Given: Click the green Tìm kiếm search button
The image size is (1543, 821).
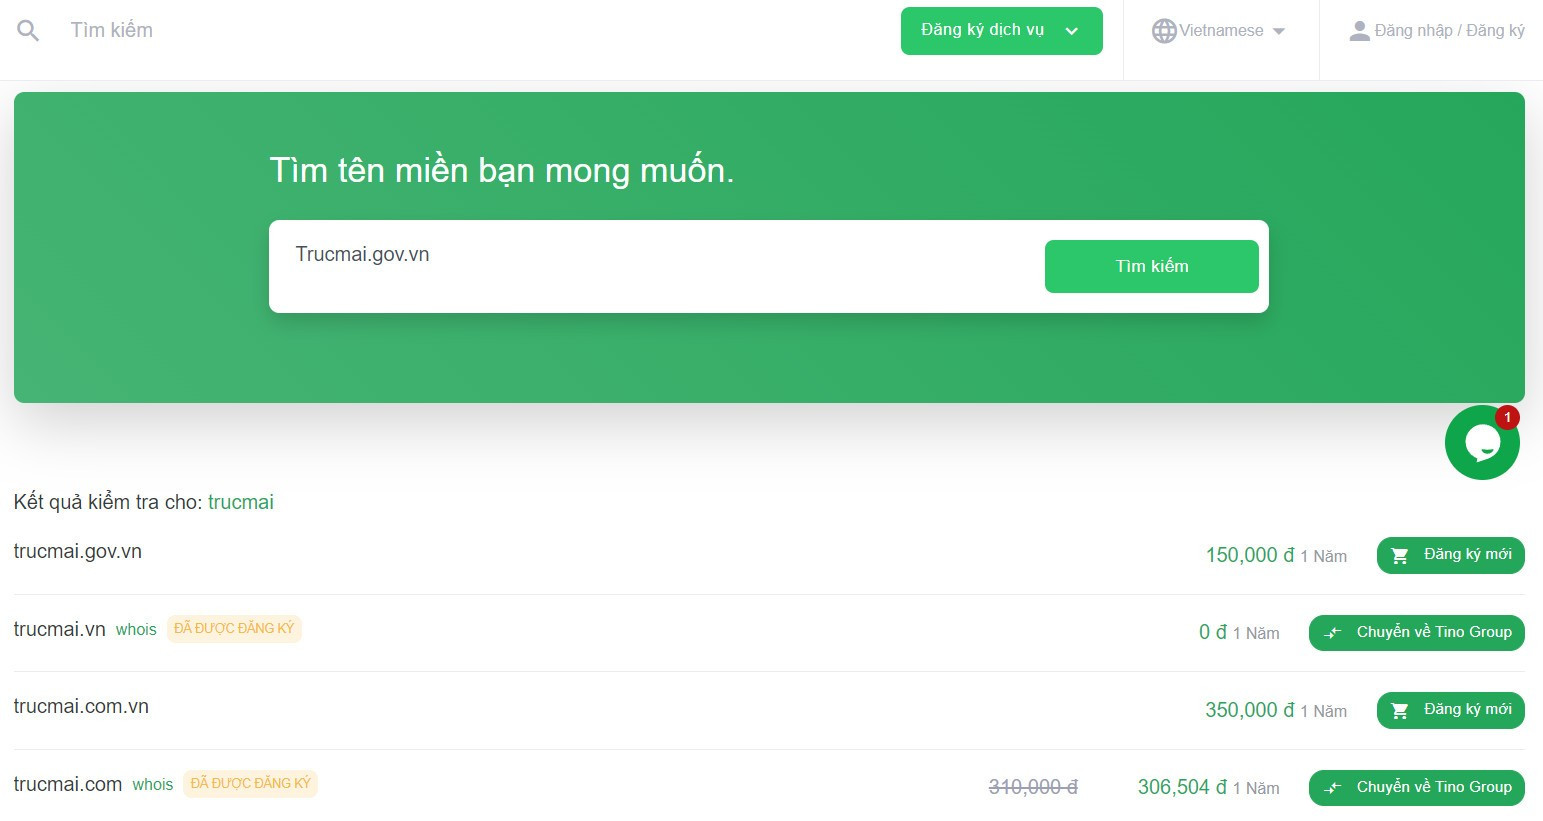Looking at the screenshot, I should 1151,266.
